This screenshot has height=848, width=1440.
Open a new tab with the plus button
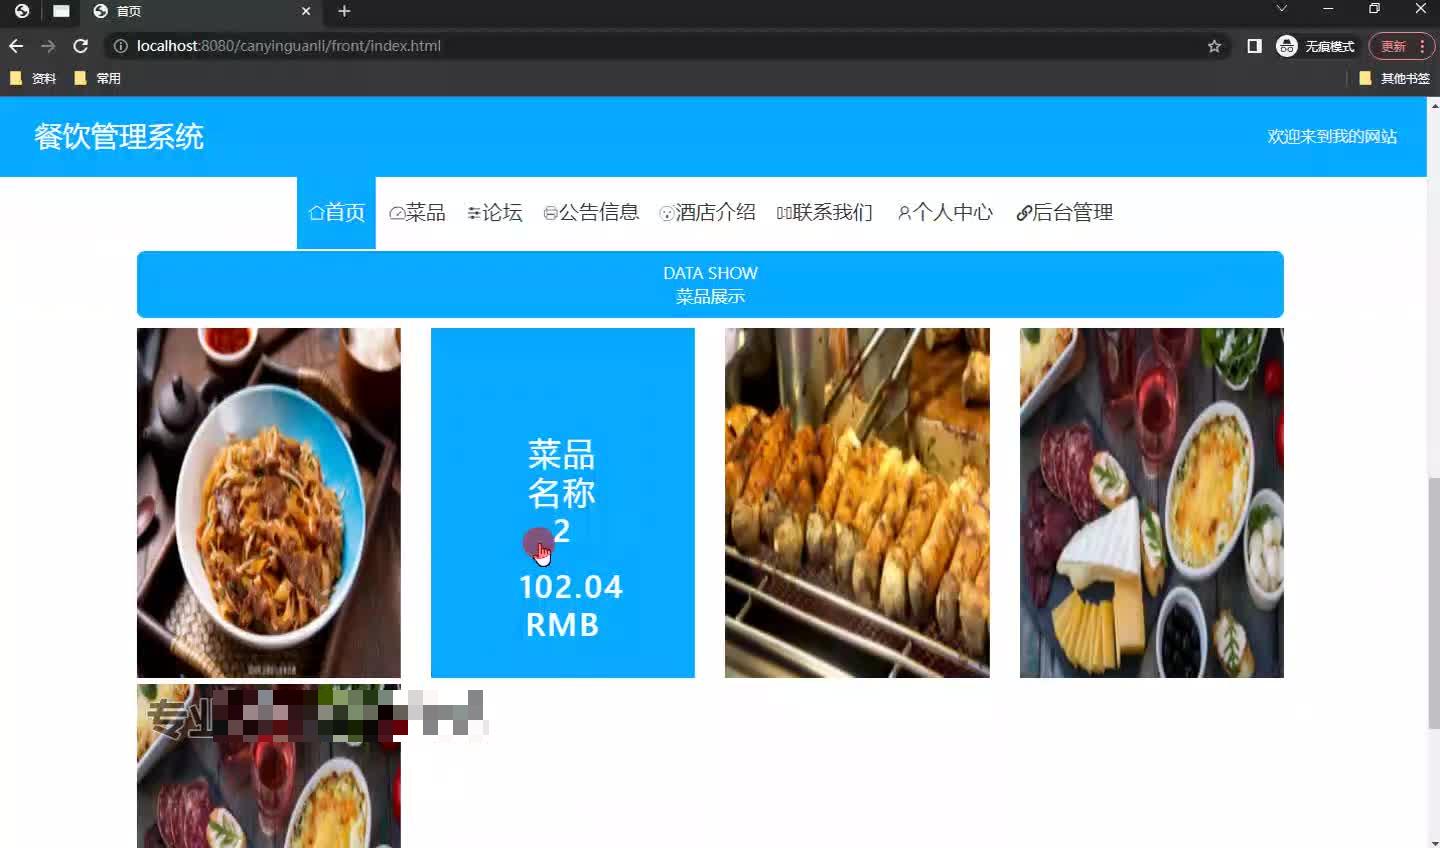click(x=344, y=11)
